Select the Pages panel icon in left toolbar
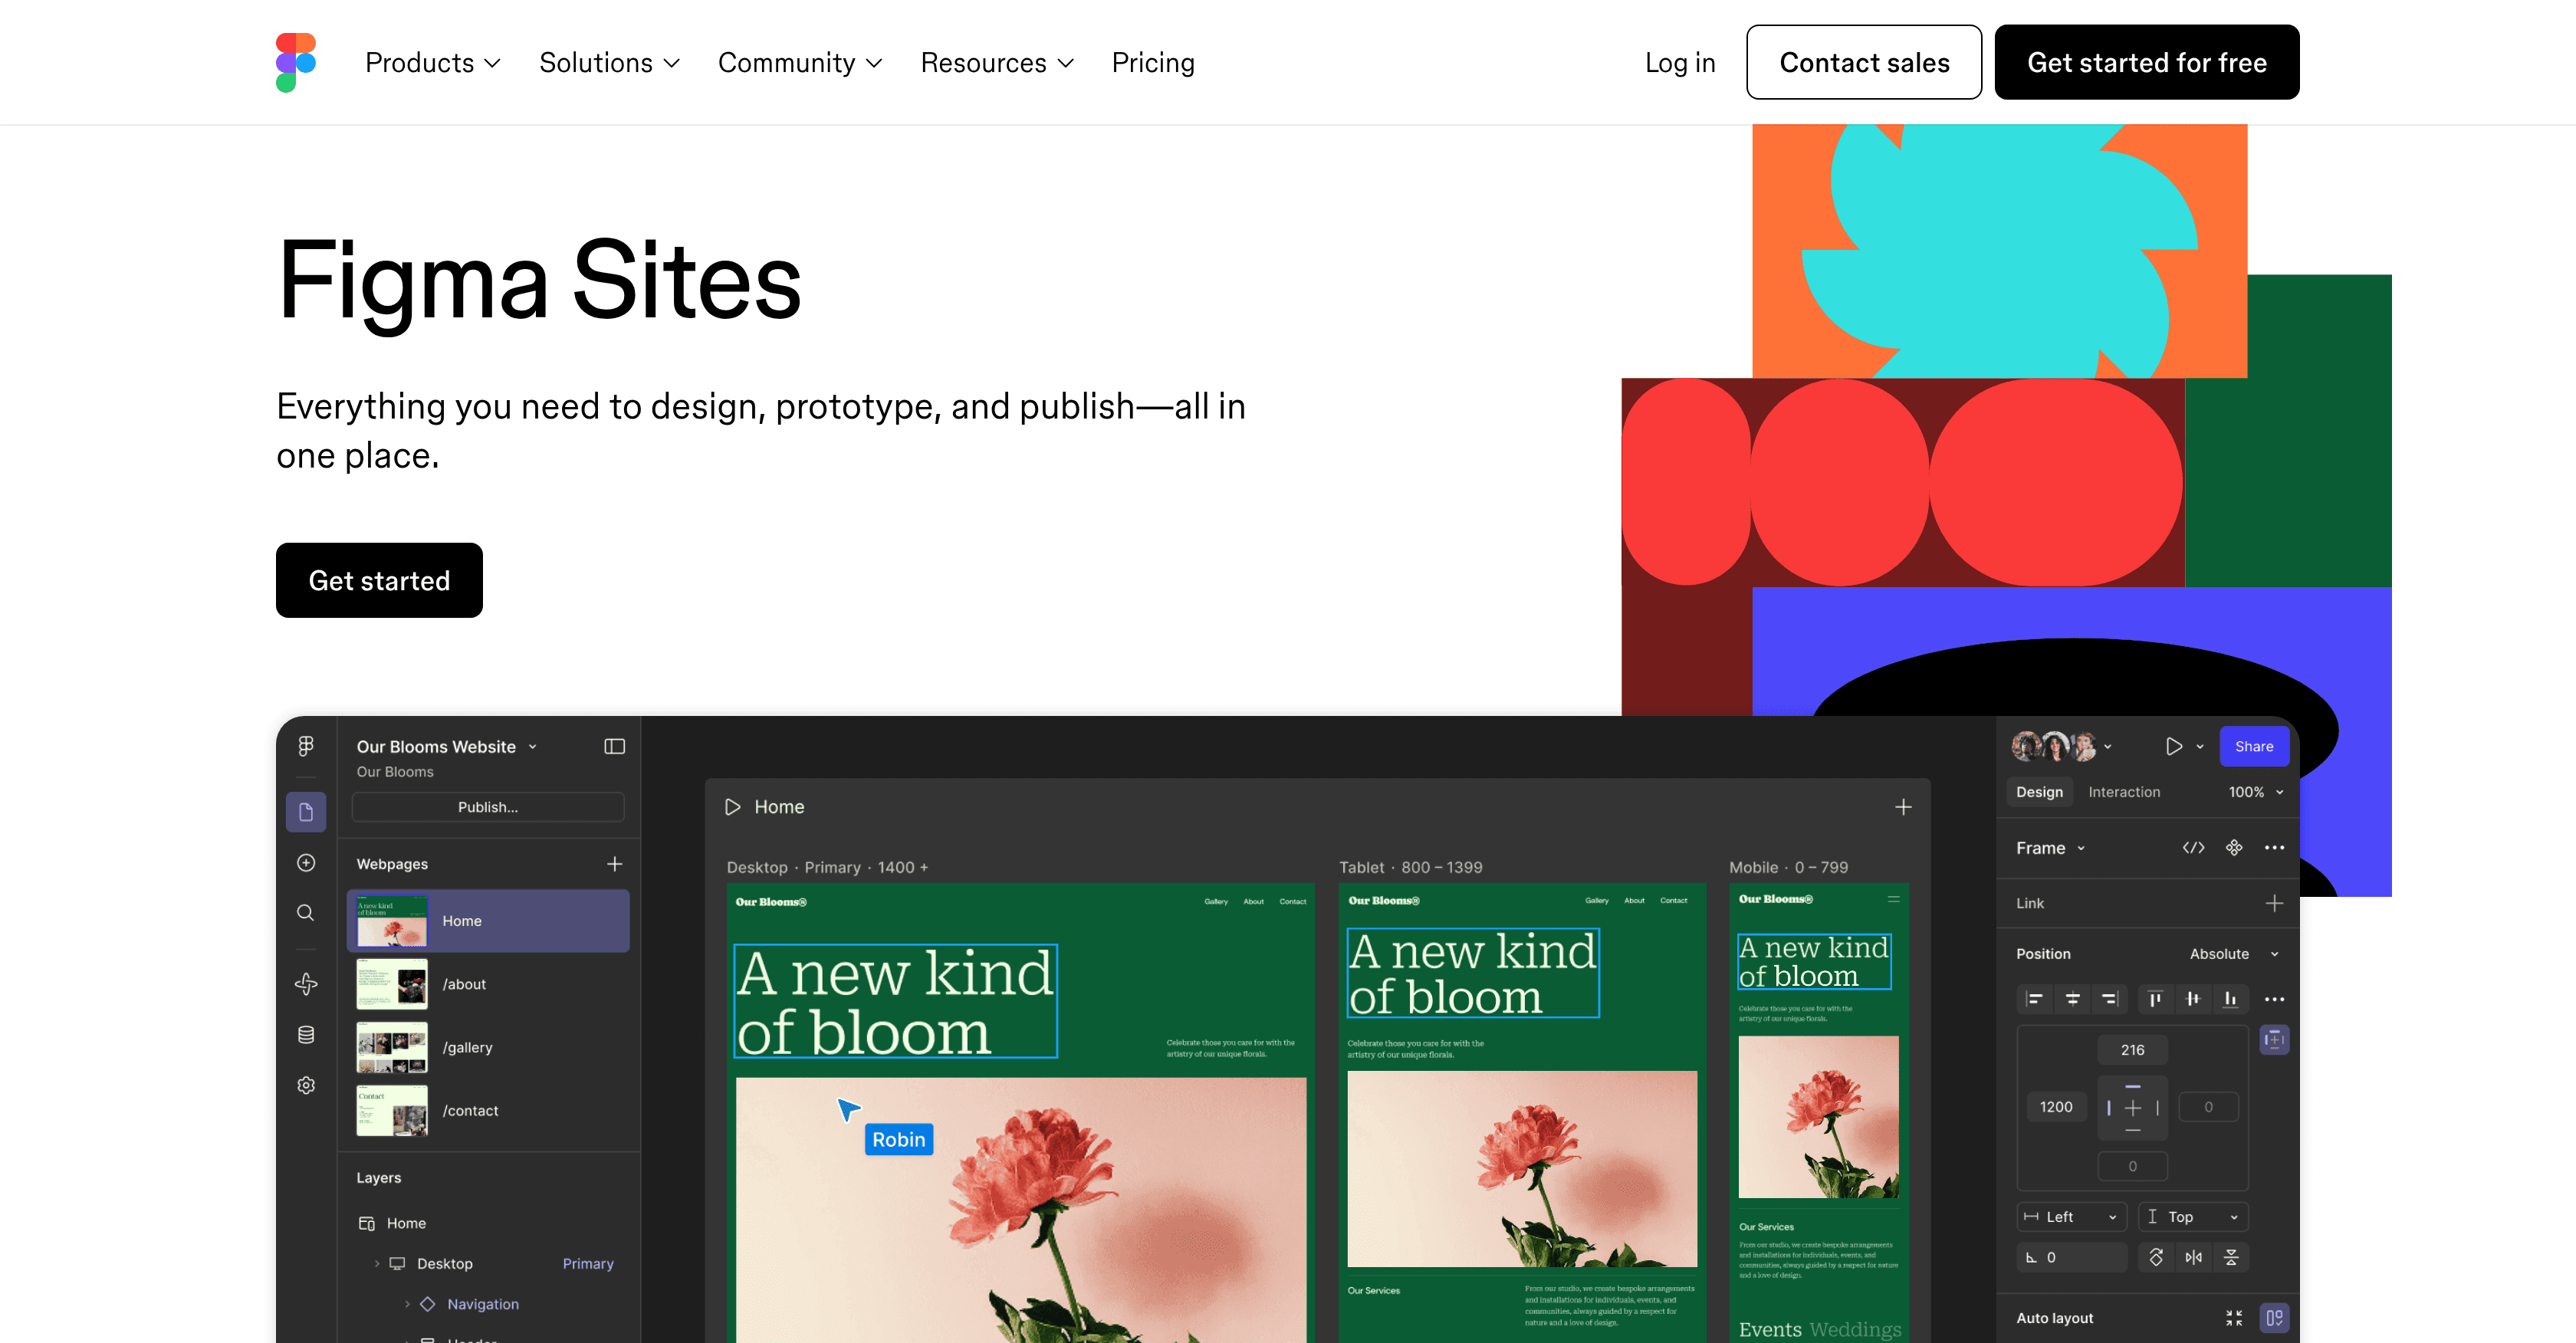2576x1343 pixels. [x=306, y=812]
